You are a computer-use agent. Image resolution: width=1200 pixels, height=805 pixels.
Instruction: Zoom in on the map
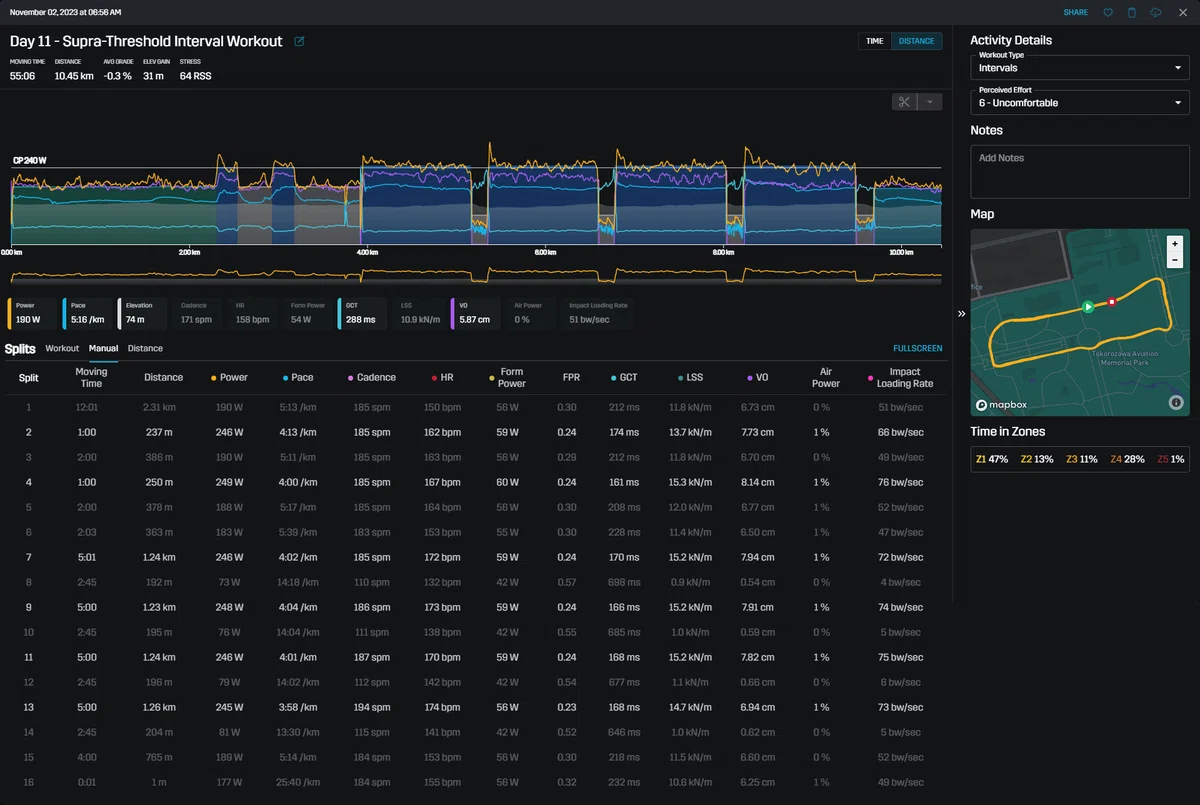pyautogui.click(x=1175, y=243)
